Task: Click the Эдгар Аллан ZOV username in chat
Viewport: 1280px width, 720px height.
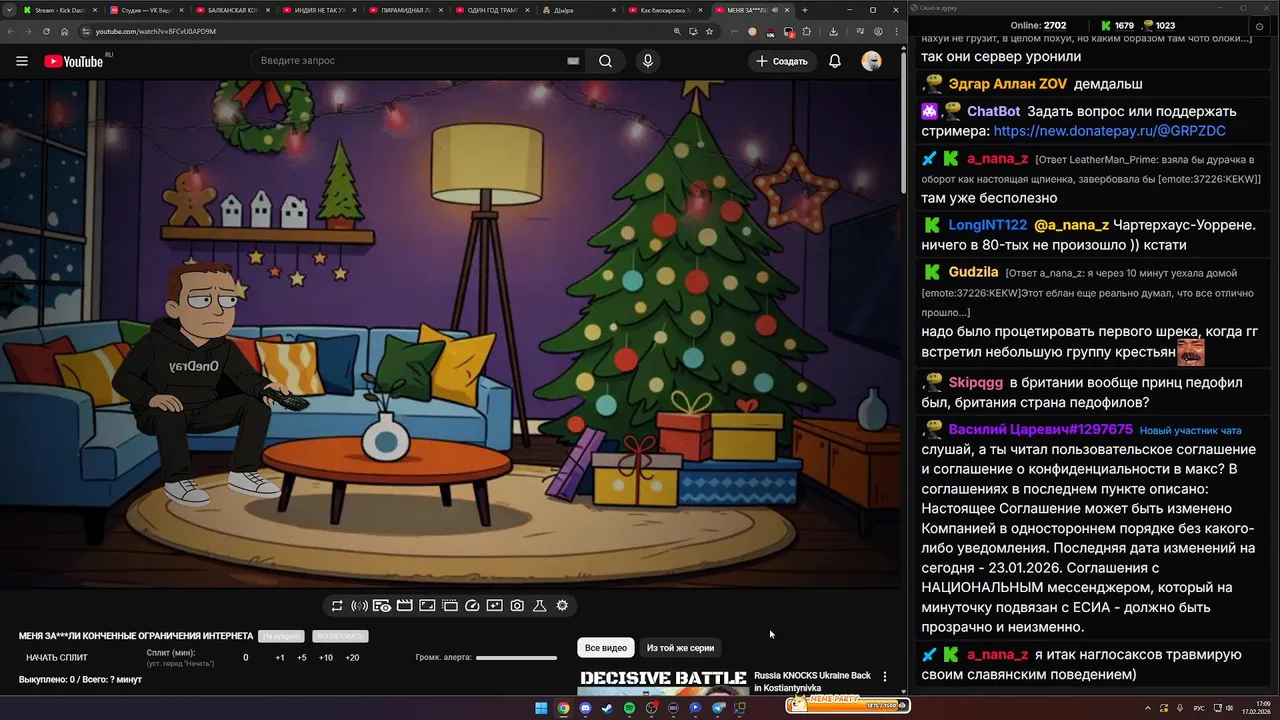Action: 1008,84
